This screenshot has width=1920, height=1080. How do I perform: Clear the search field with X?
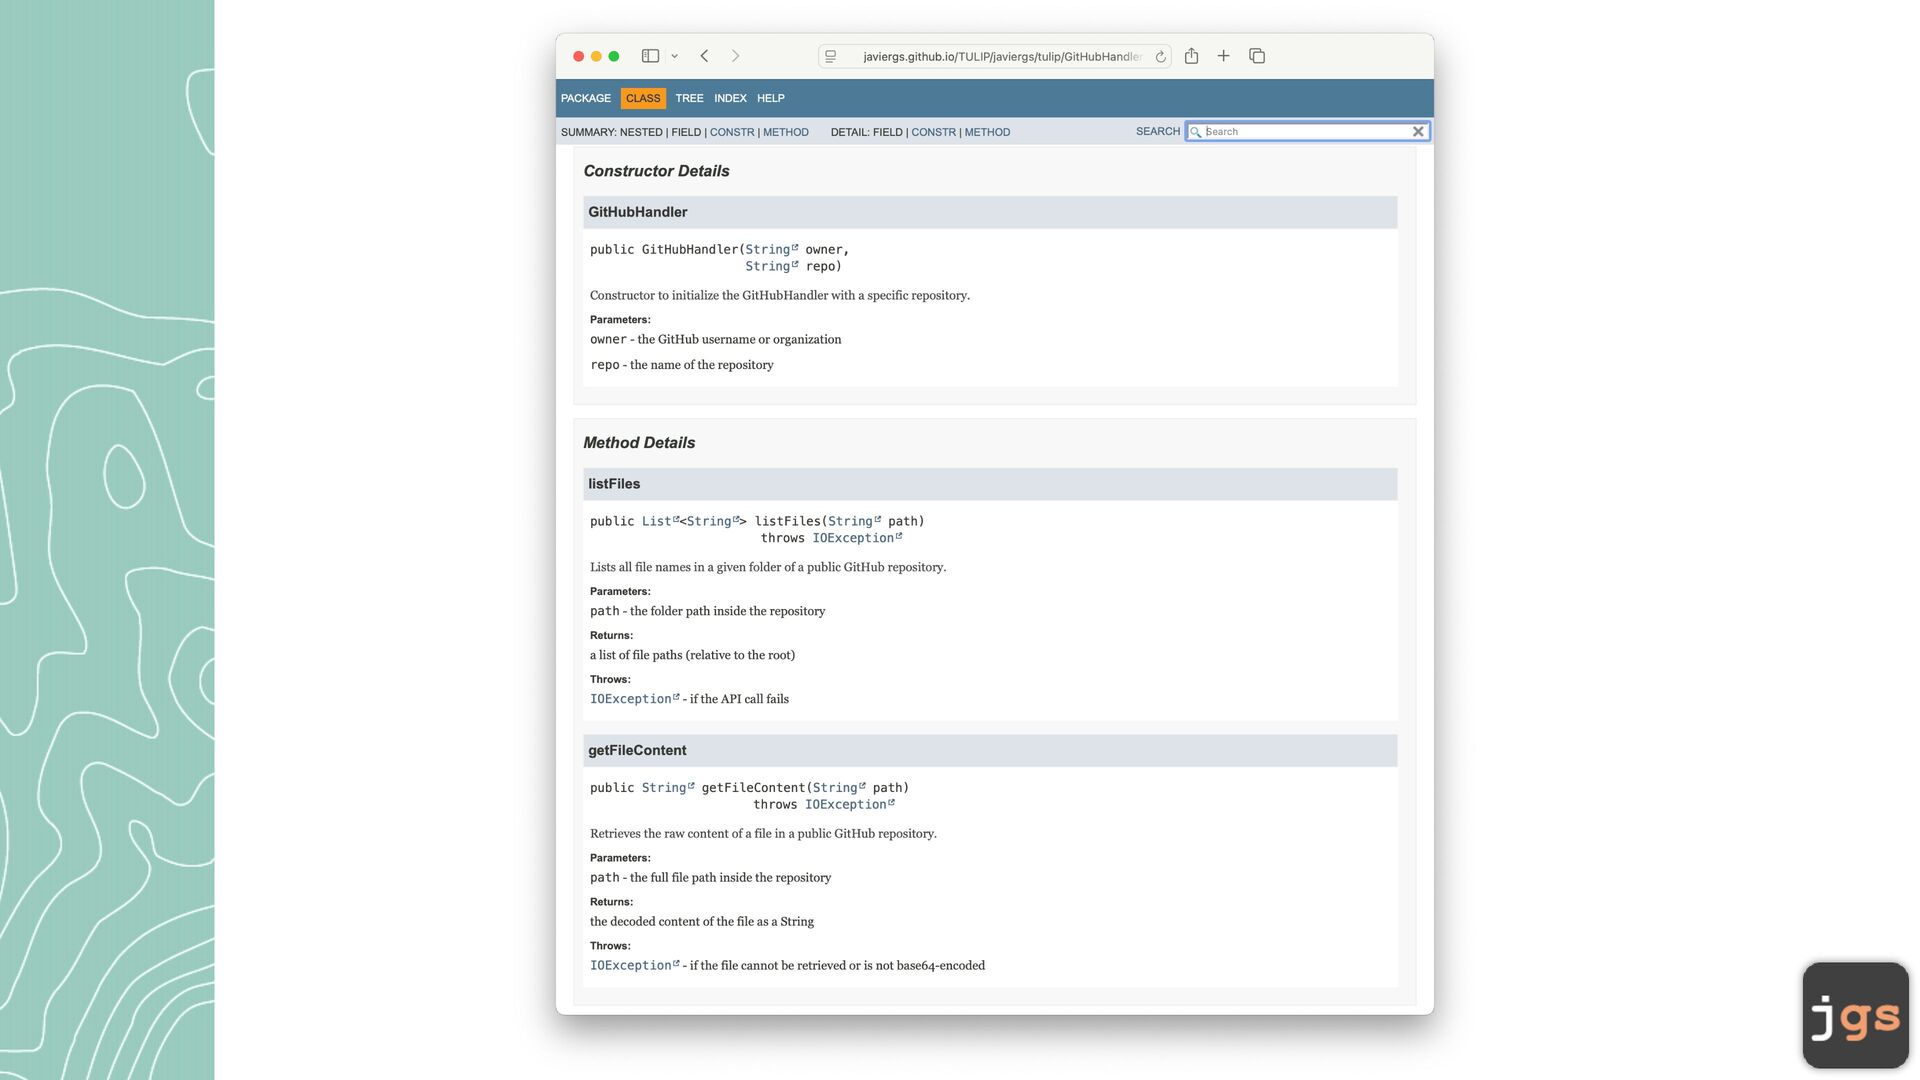1418,132
